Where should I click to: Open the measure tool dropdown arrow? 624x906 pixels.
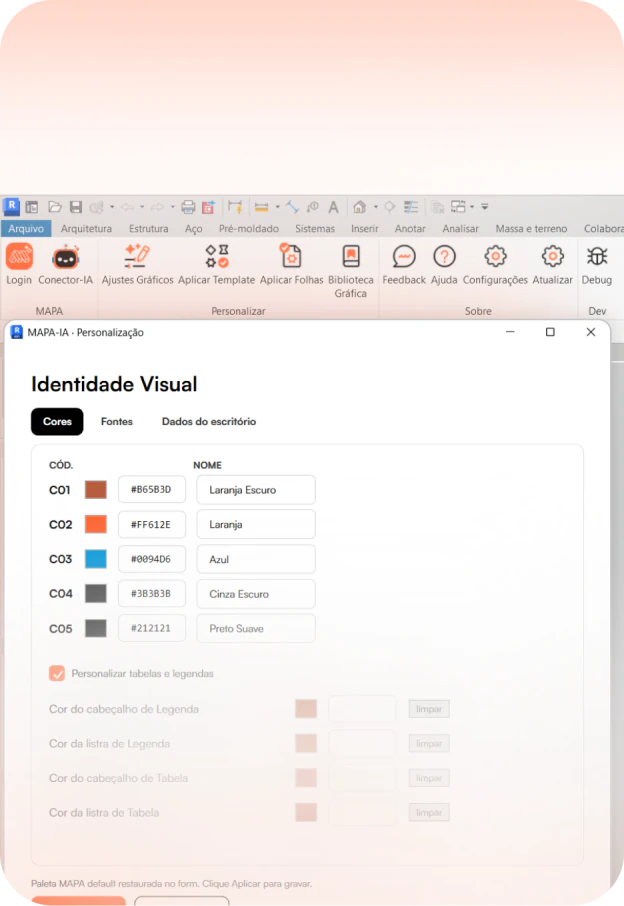(x=278, y=207)
